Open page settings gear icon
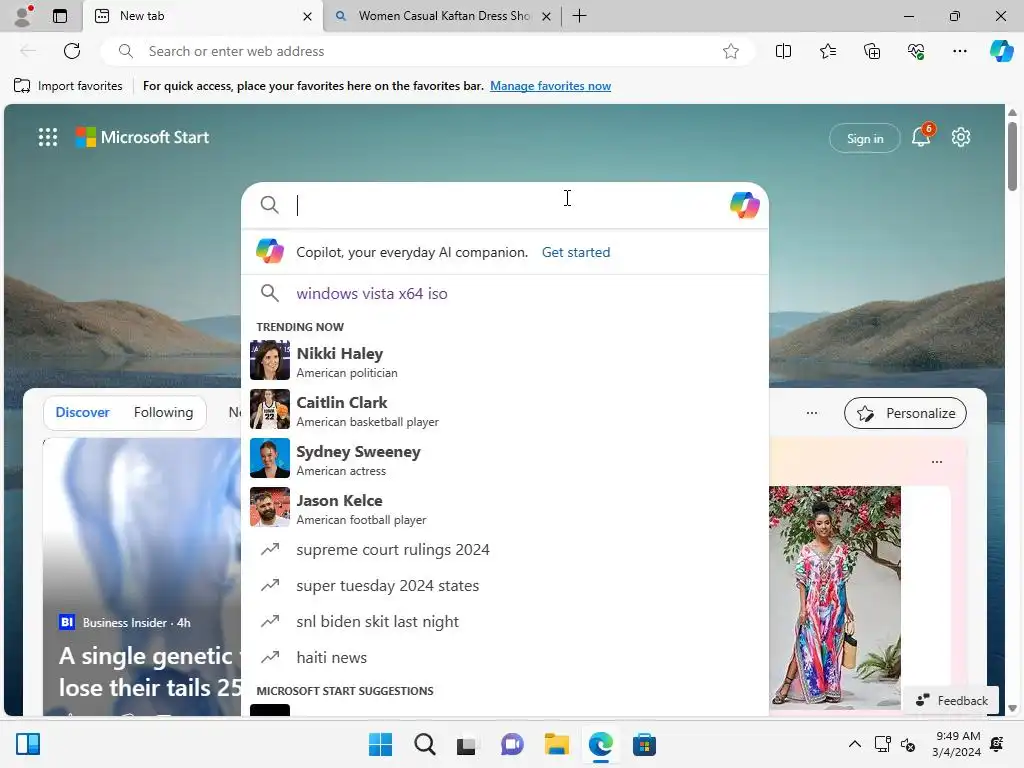 tap(961, 137)
